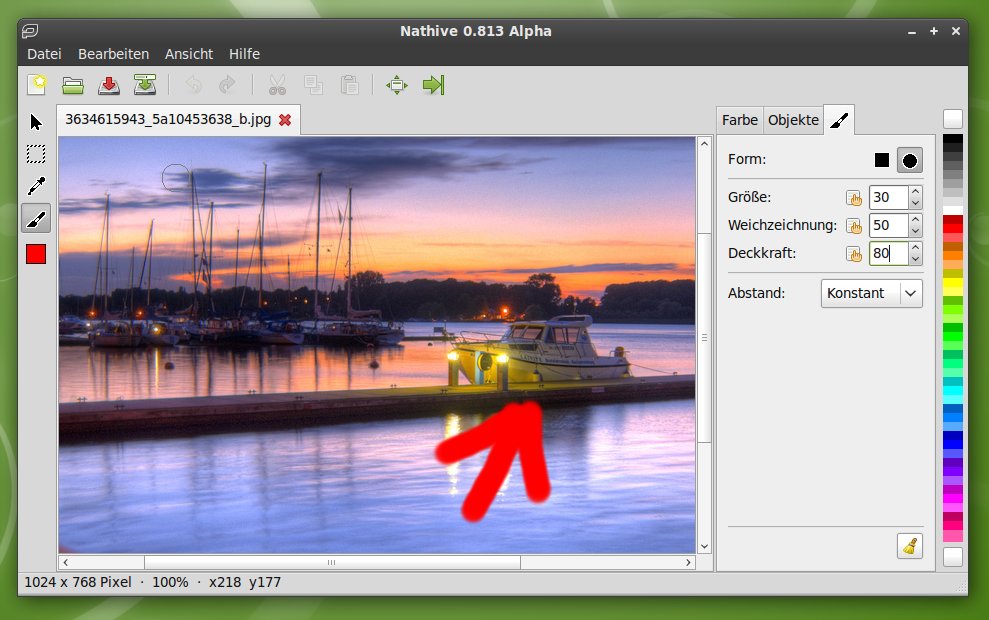Click the vertical scrollbar down arrow
Screen dimensions: 989x620
[705, 547]
